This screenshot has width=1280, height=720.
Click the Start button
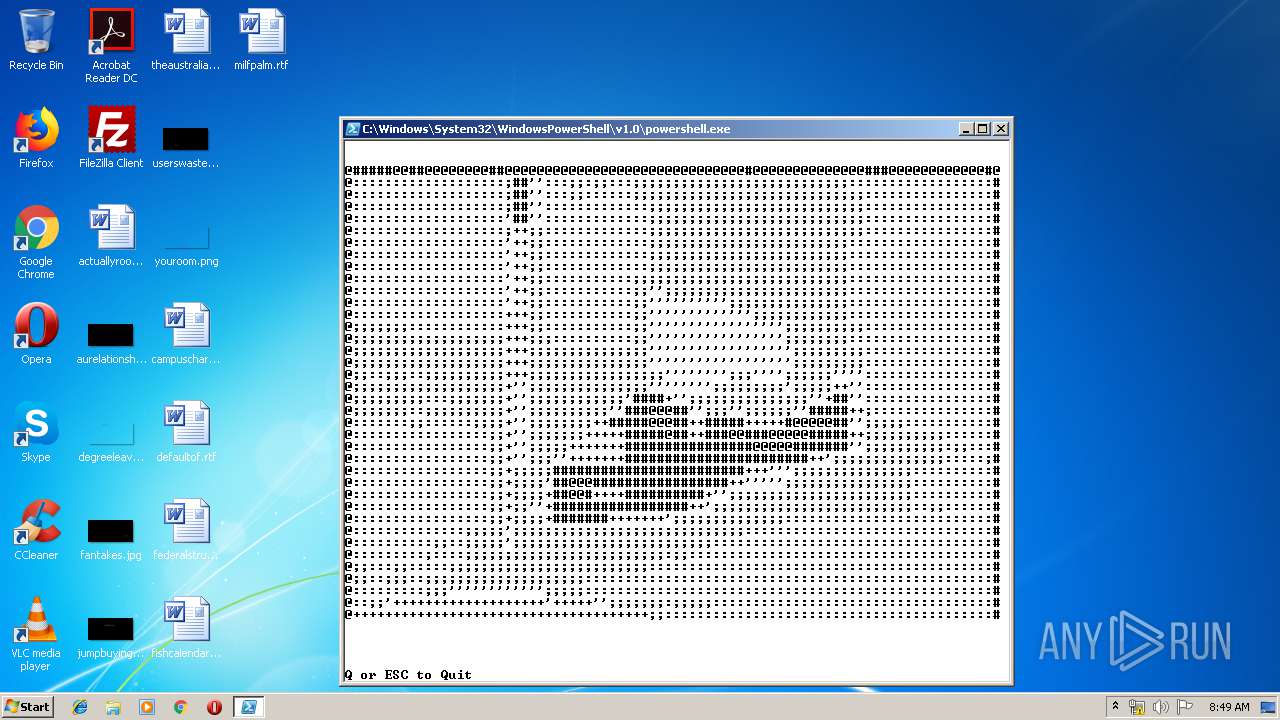pyautogui.click(x=27, y=706)
